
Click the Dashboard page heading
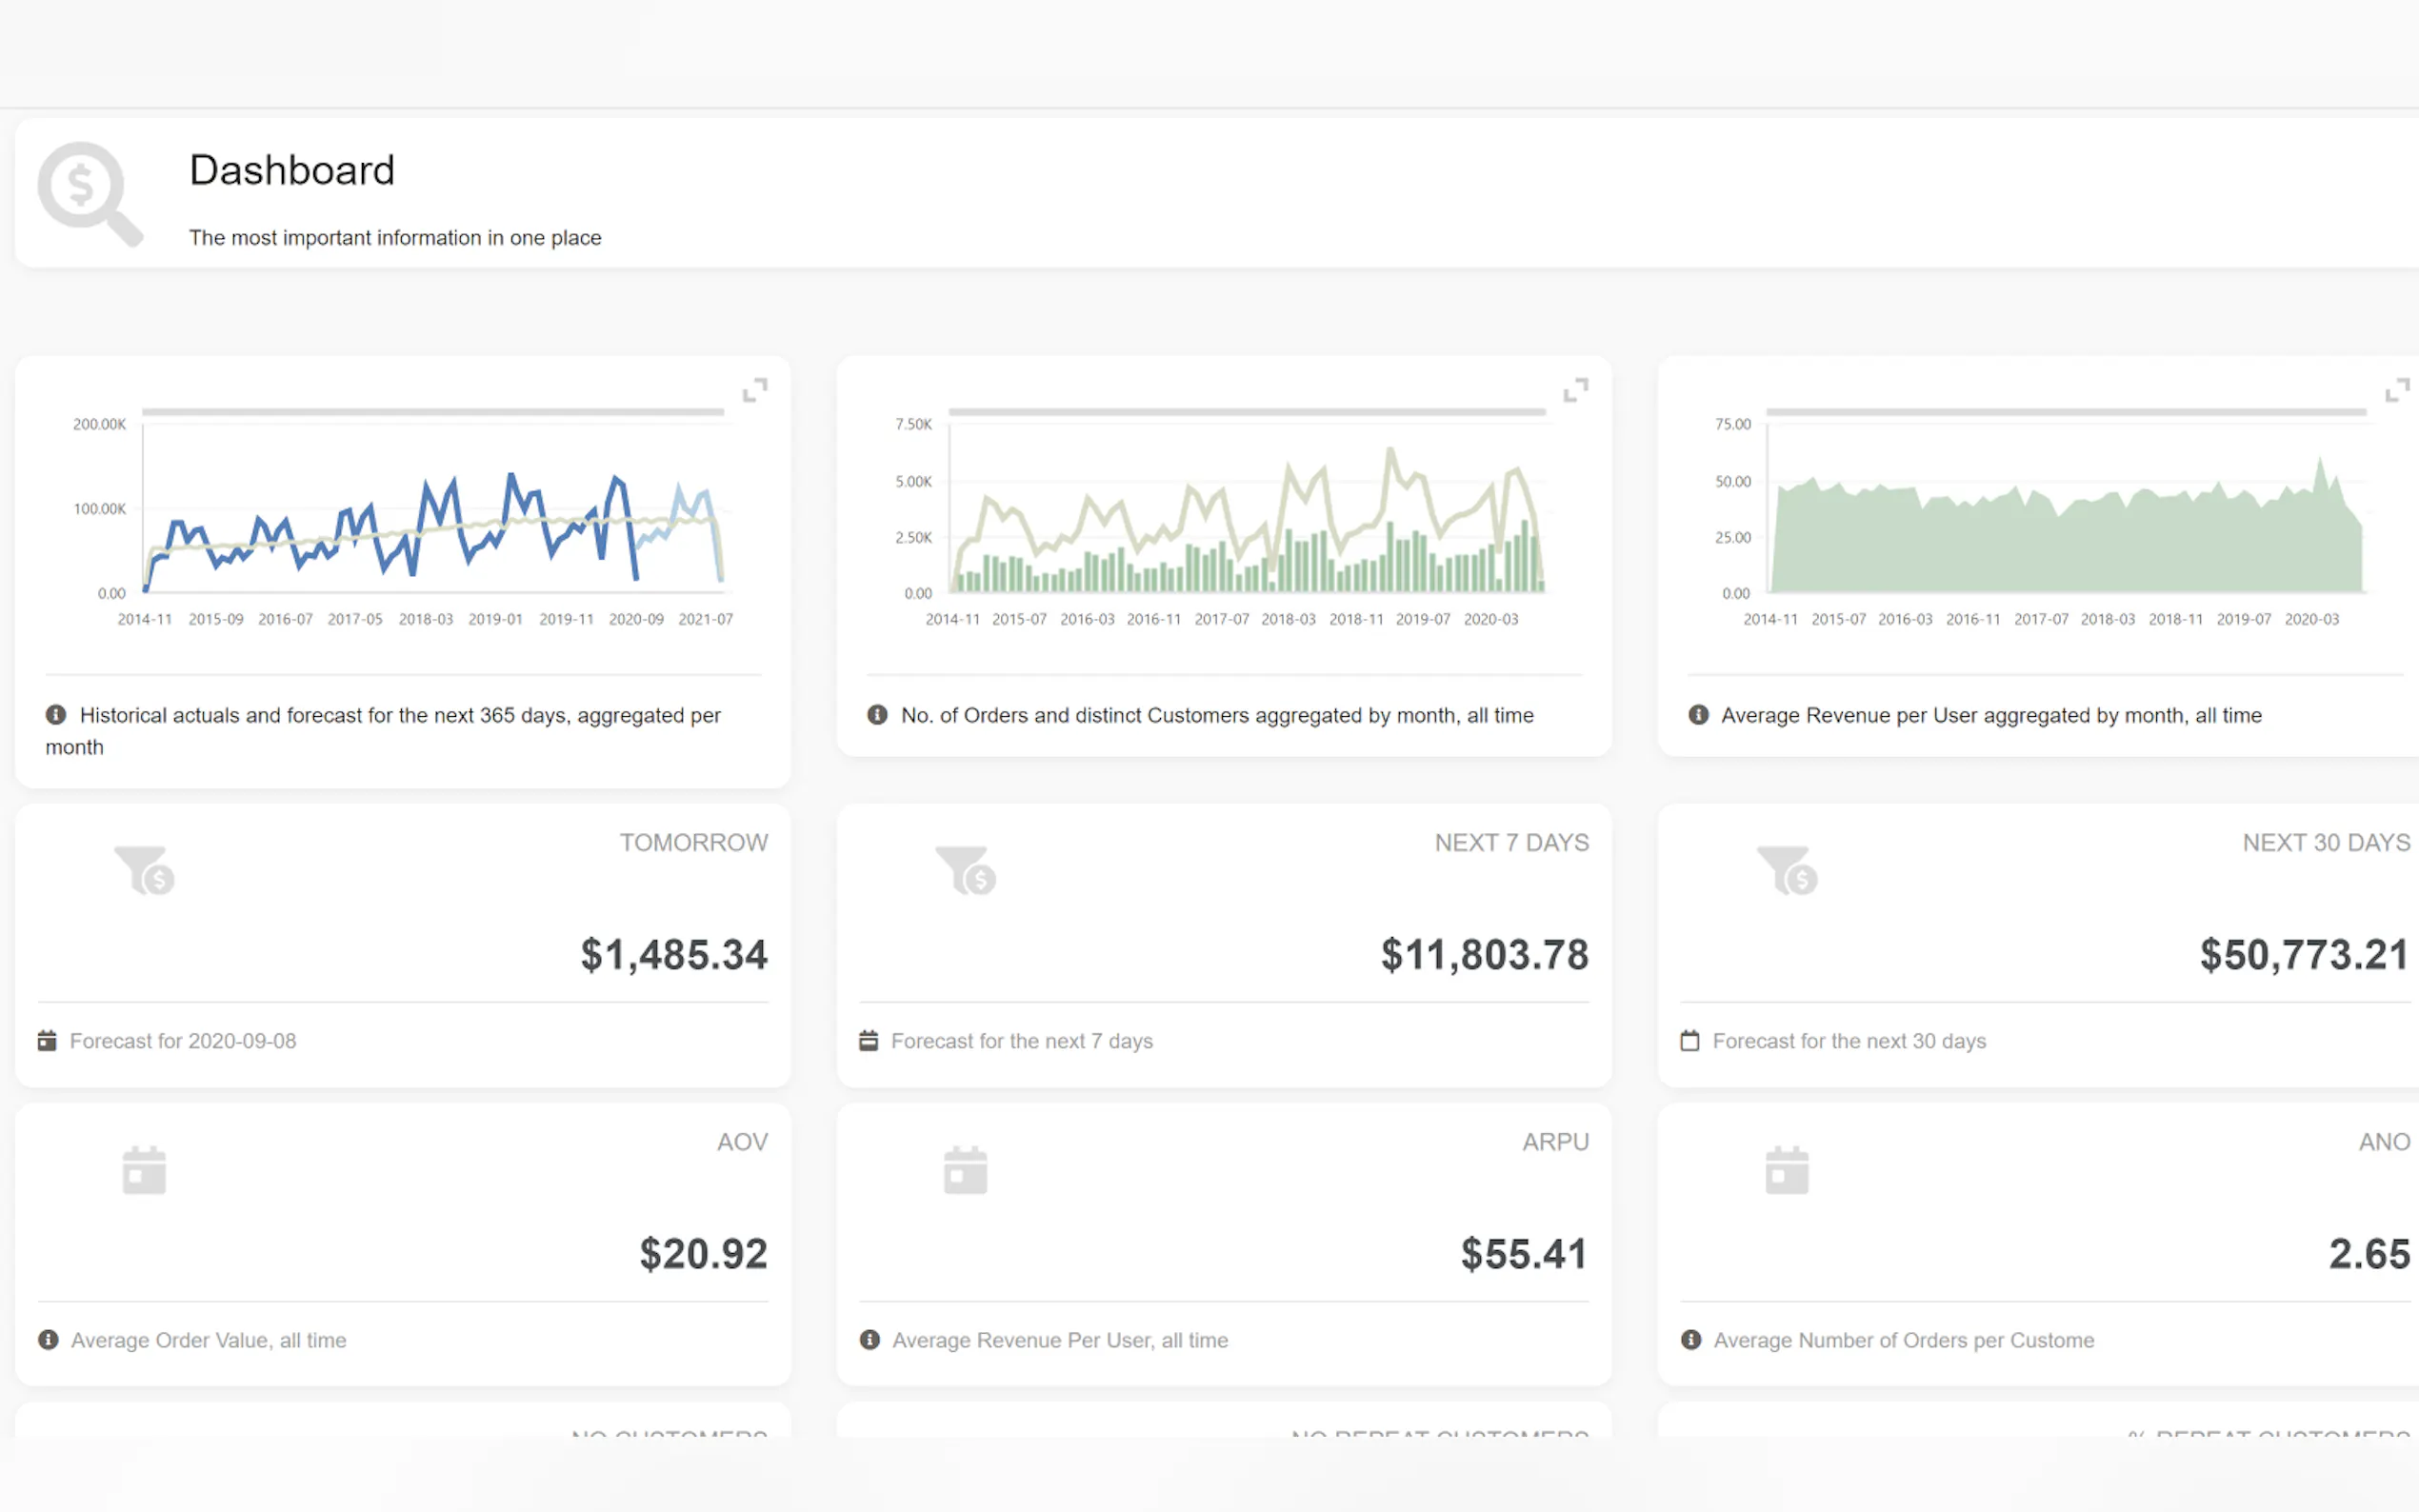point(292,170)
